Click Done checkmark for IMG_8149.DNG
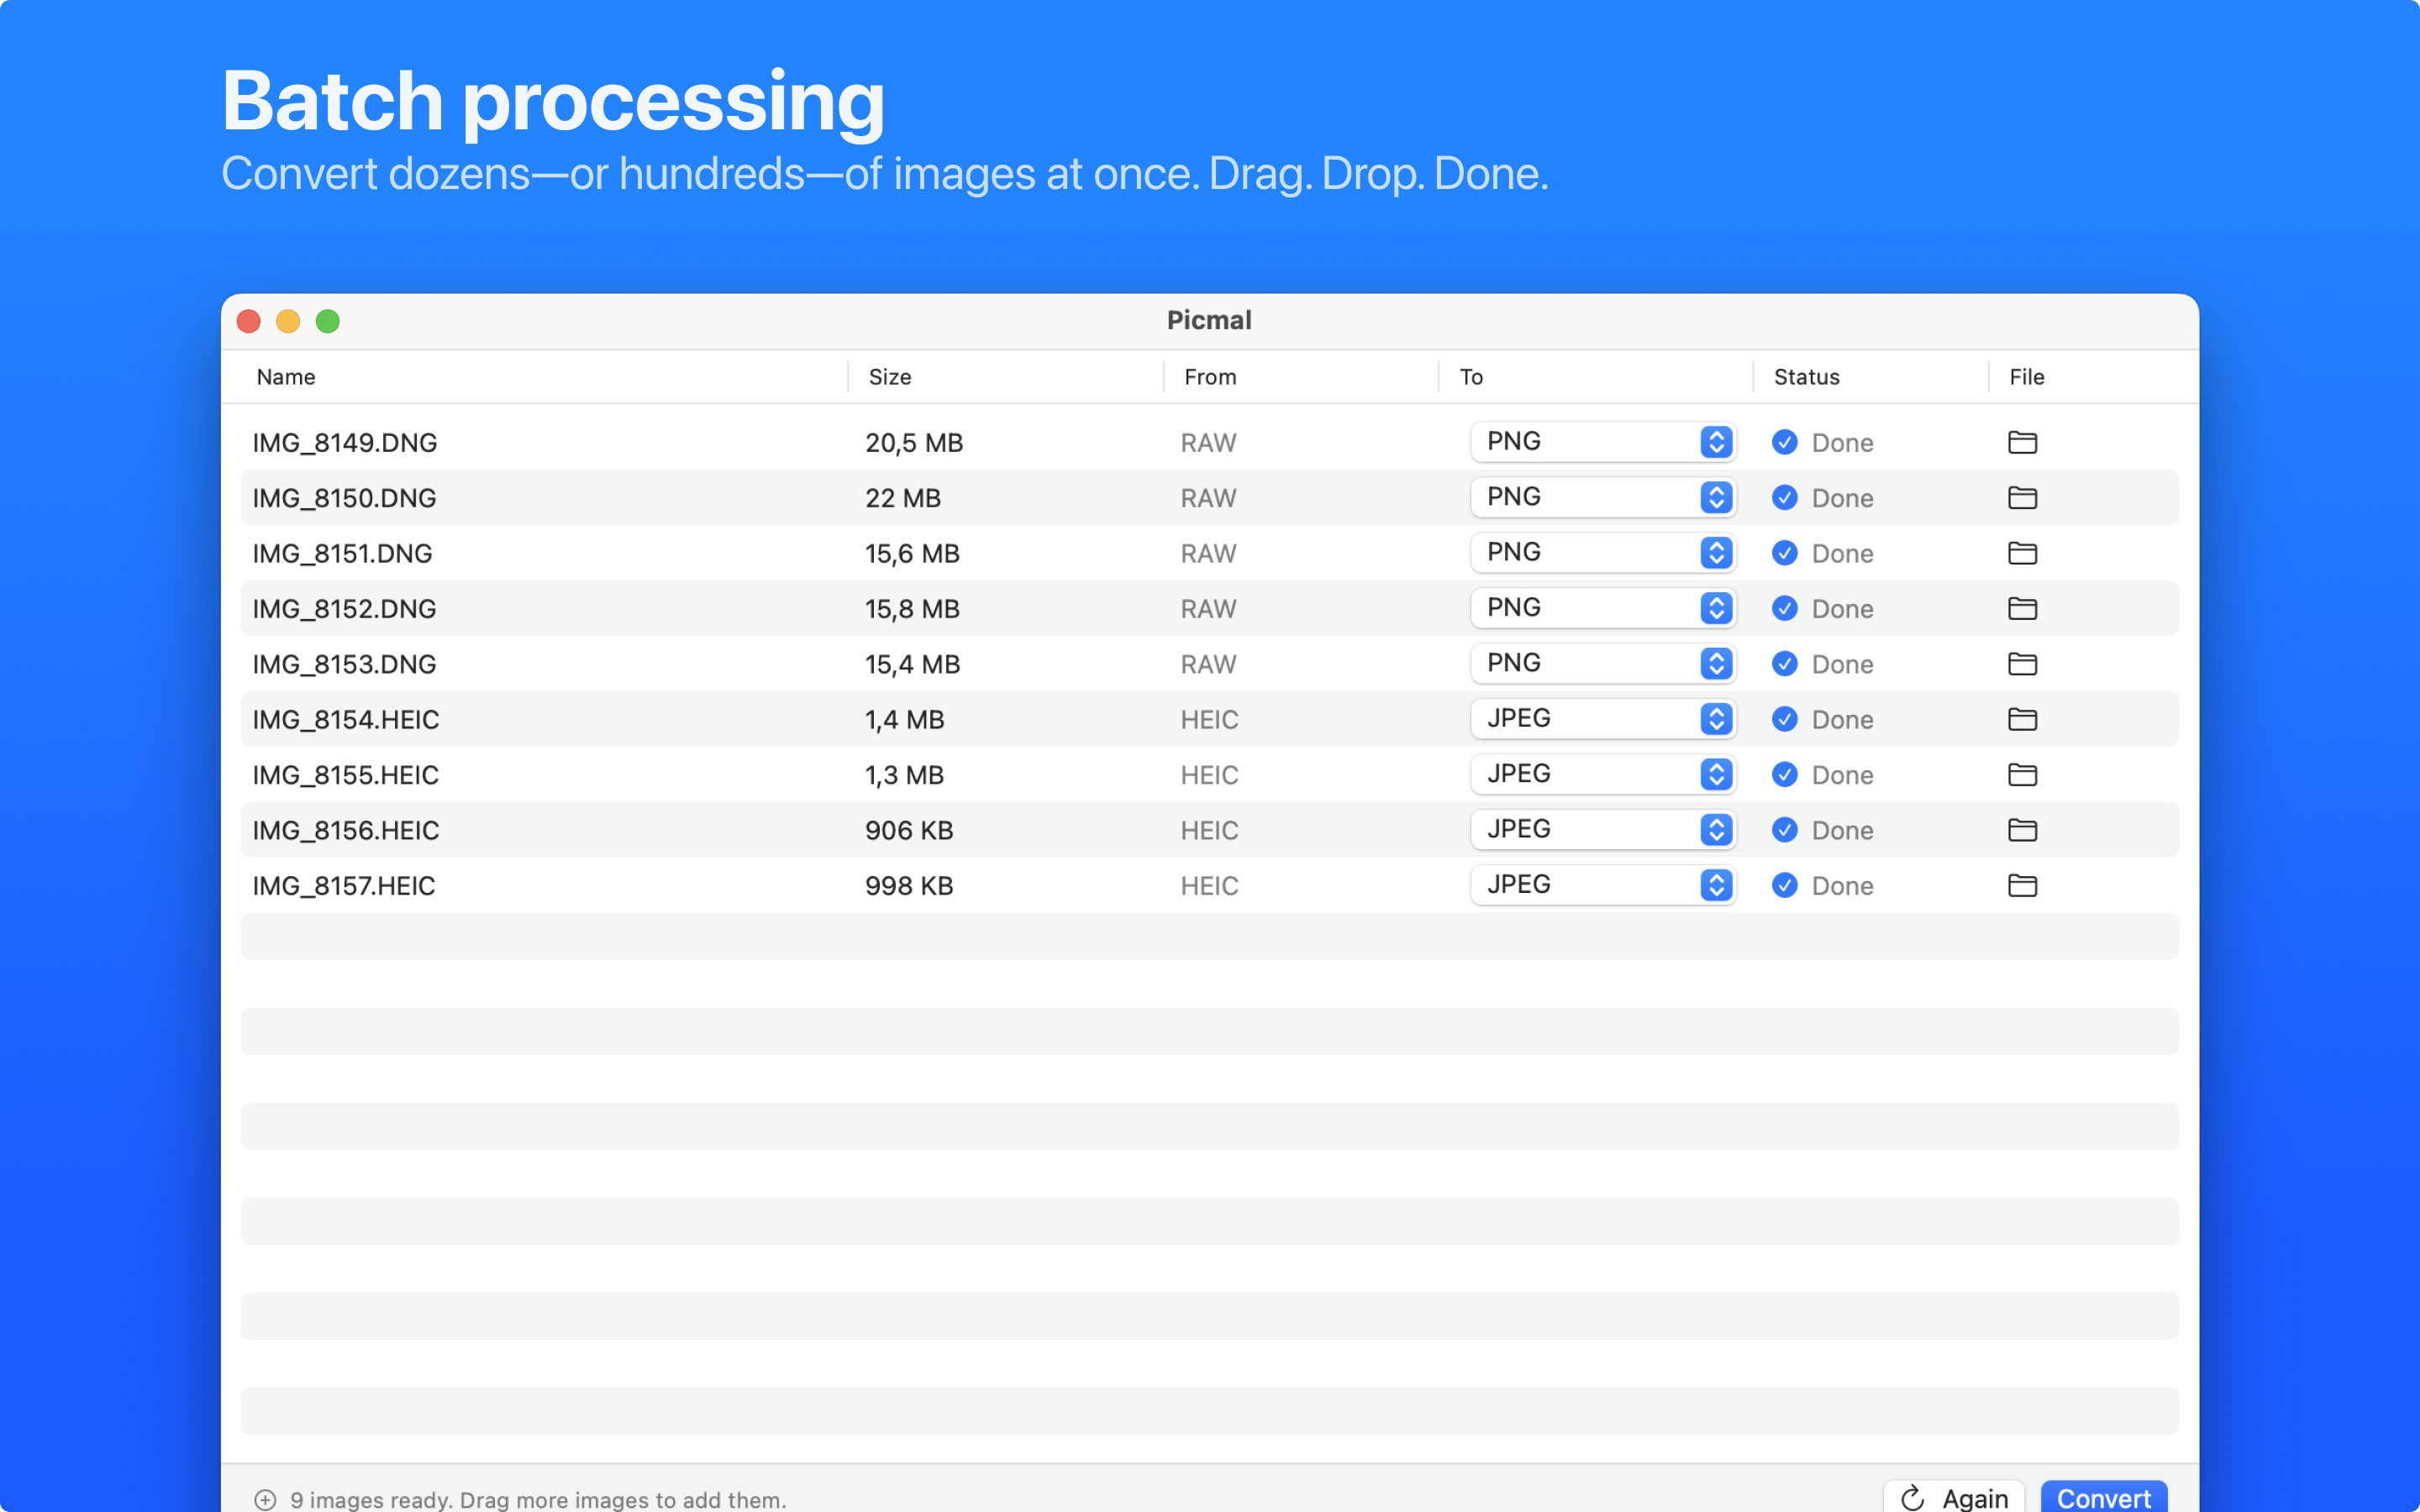This screenshot has height=1512, width=2420. coord(1785,442)
